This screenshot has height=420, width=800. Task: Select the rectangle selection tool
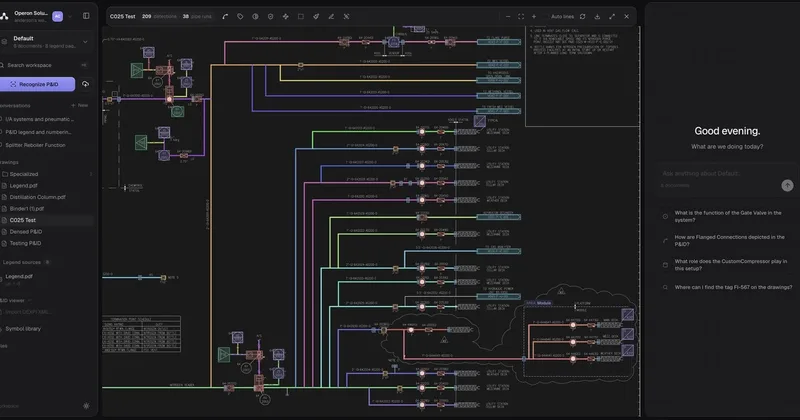tap(301, 16)
